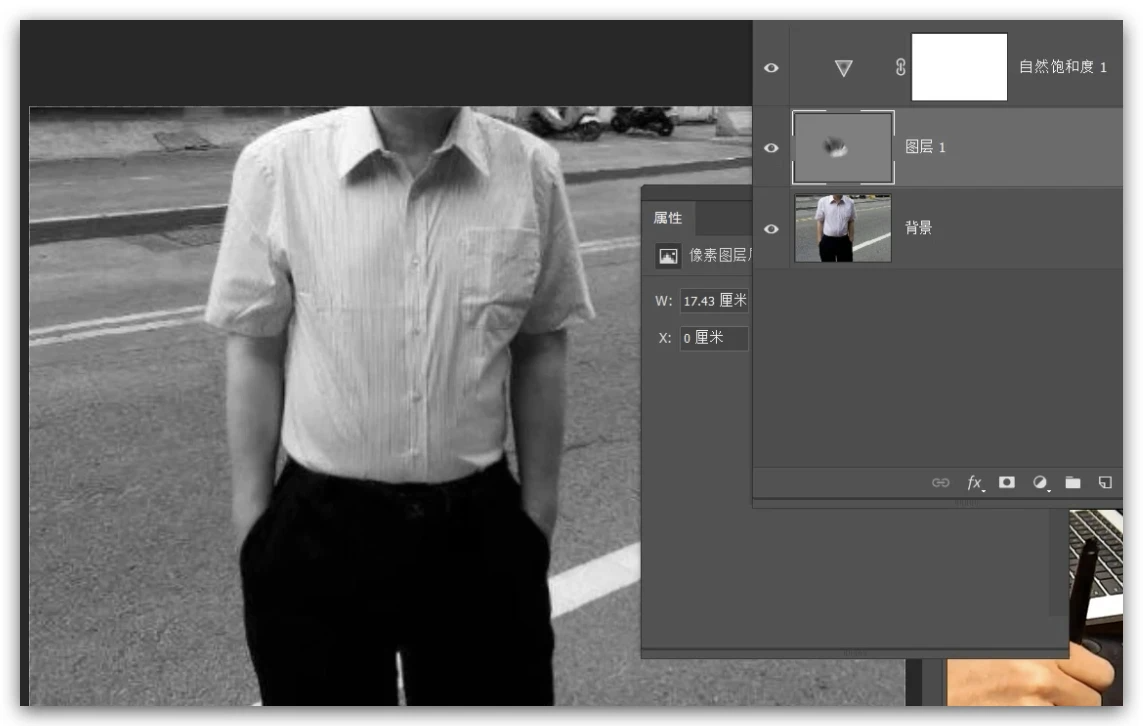Image resolution: width=1143 pixels, height=726 pixels.
Task: Click the X position input field
Action: point(714,338)
